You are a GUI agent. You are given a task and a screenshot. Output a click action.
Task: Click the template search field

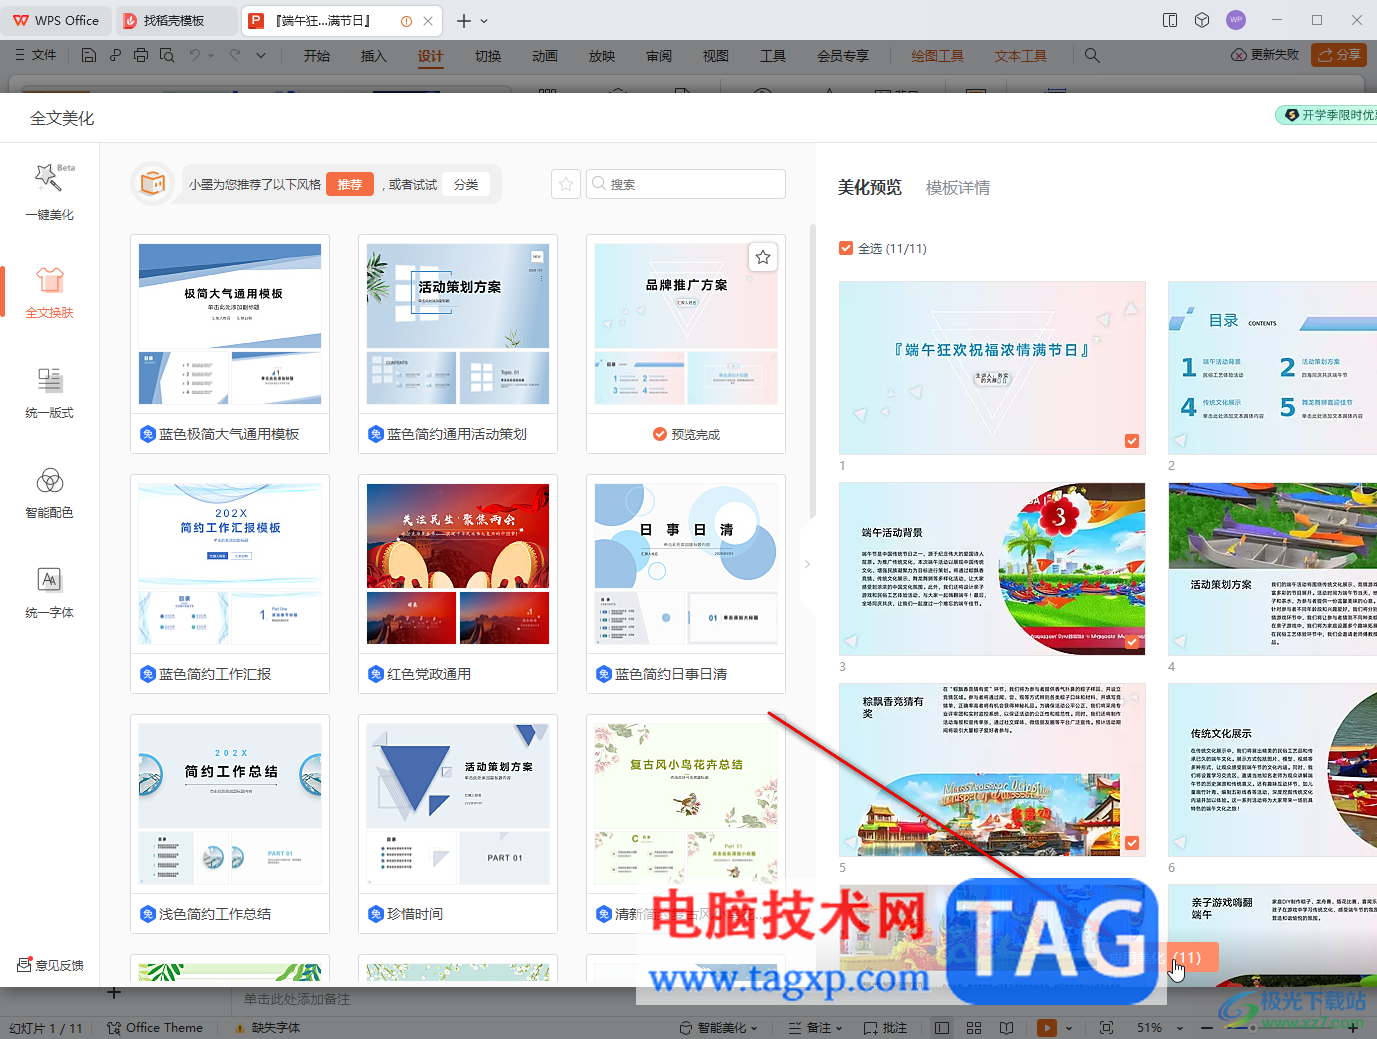pos(686,184)
